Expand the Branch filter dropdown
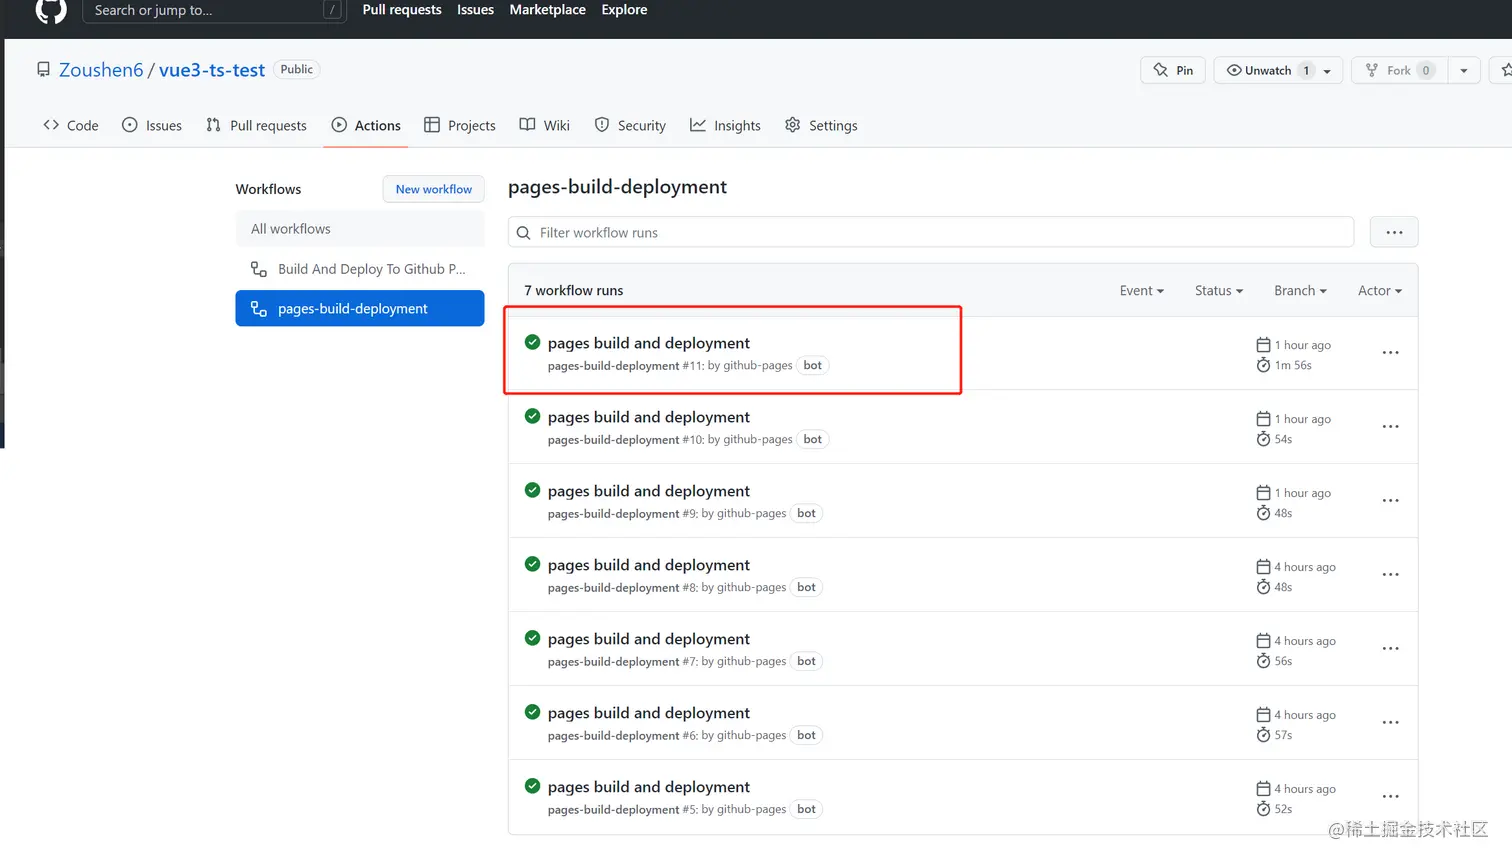Viewport: 1512px width, 863px height. 1300,291
